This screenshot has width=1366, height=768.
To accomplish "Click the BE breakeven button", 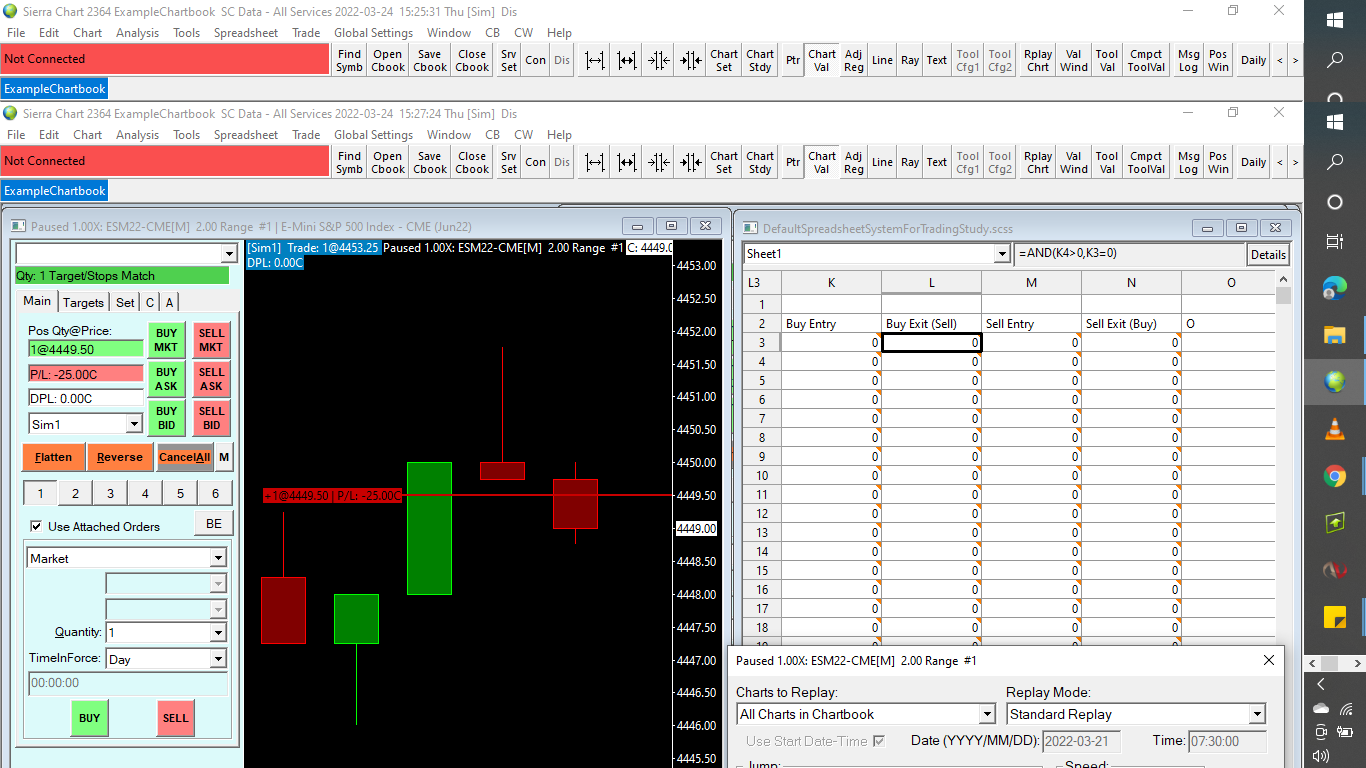I will click(x=214, y=523).
